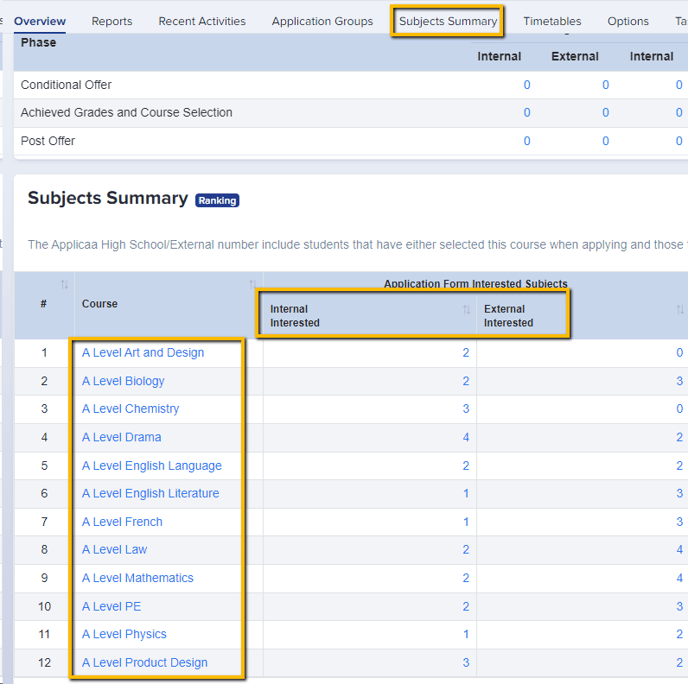Open the Recent Activities tab
Viewport: 688px width, 684px height.
pyautogui.click(x=202, y=21)
